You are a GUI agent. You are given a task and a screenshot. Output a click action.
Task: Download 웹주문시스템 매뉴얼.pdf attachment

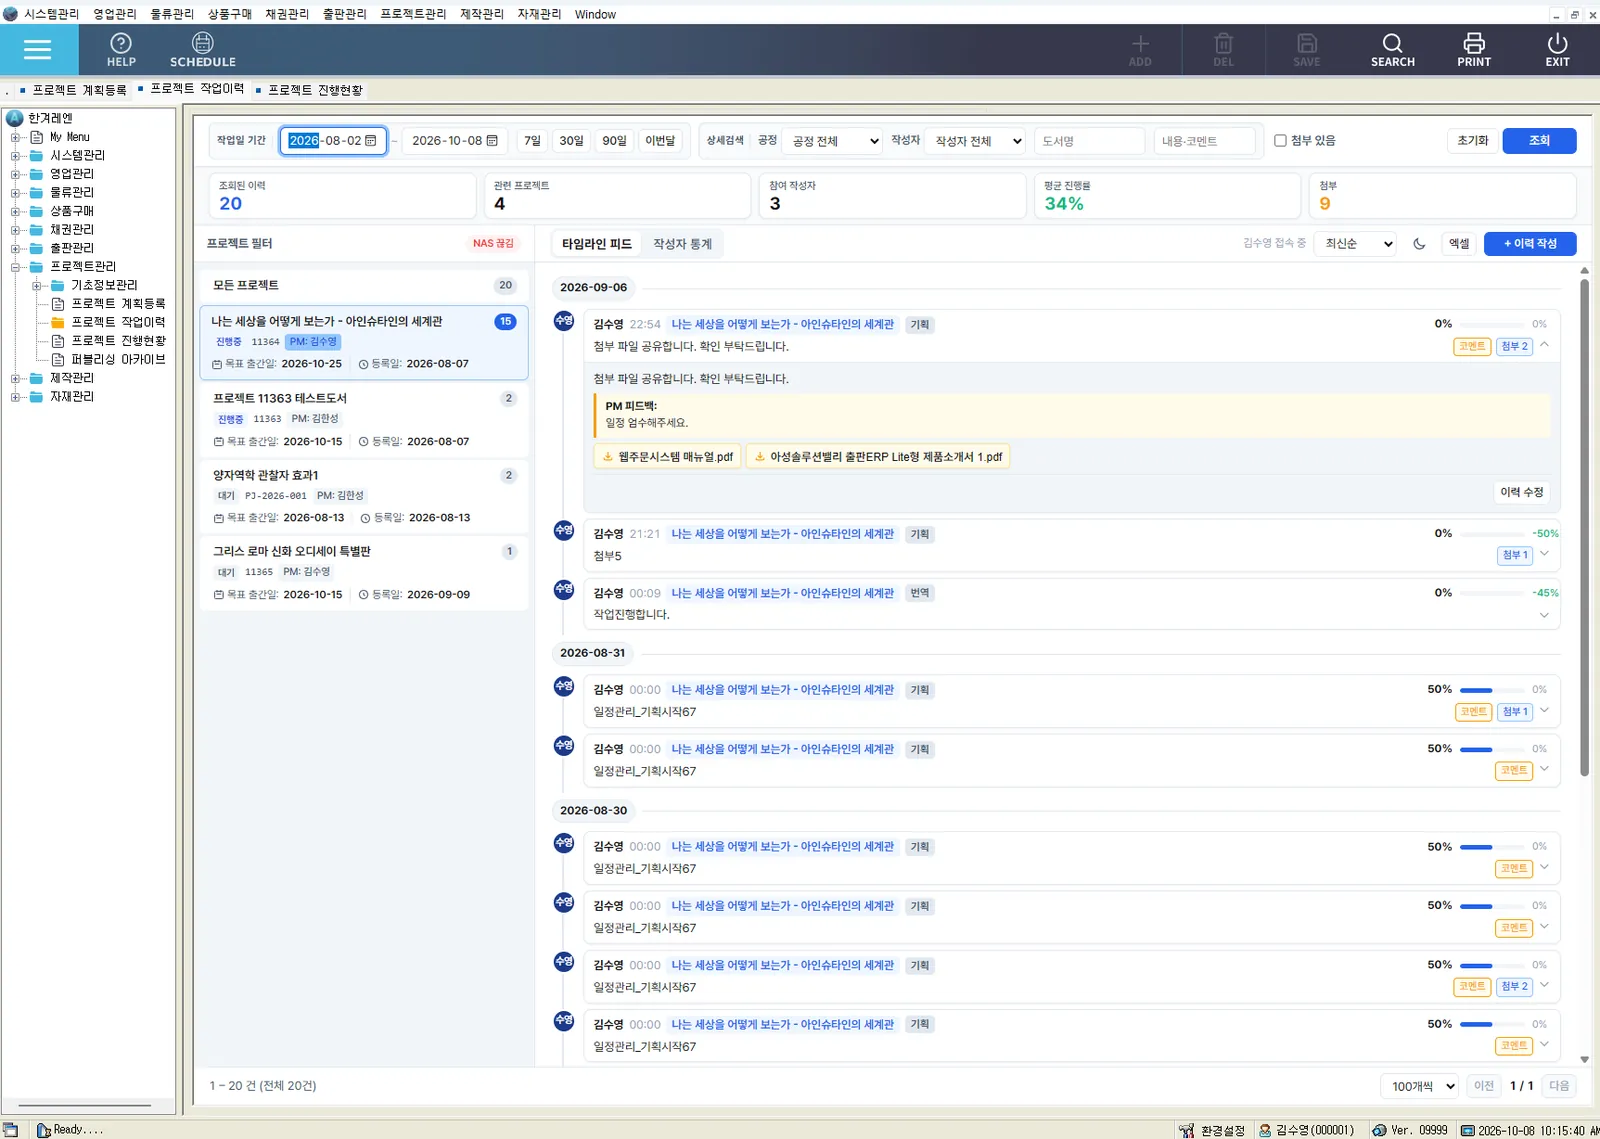click(667, 457)
